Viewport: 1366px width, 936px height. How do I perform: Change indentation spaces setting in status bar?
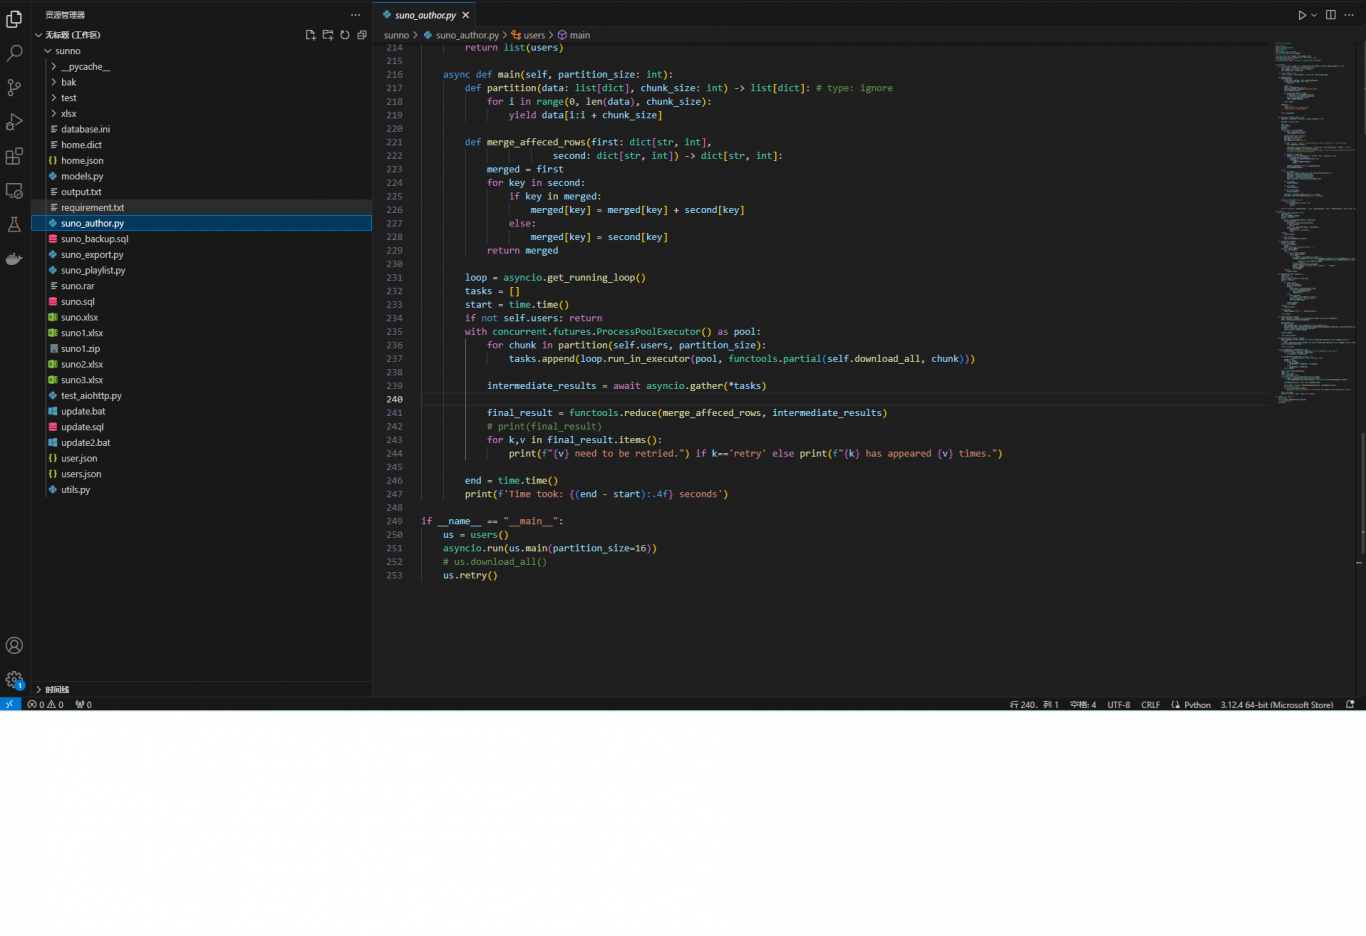pos(1083,704)
